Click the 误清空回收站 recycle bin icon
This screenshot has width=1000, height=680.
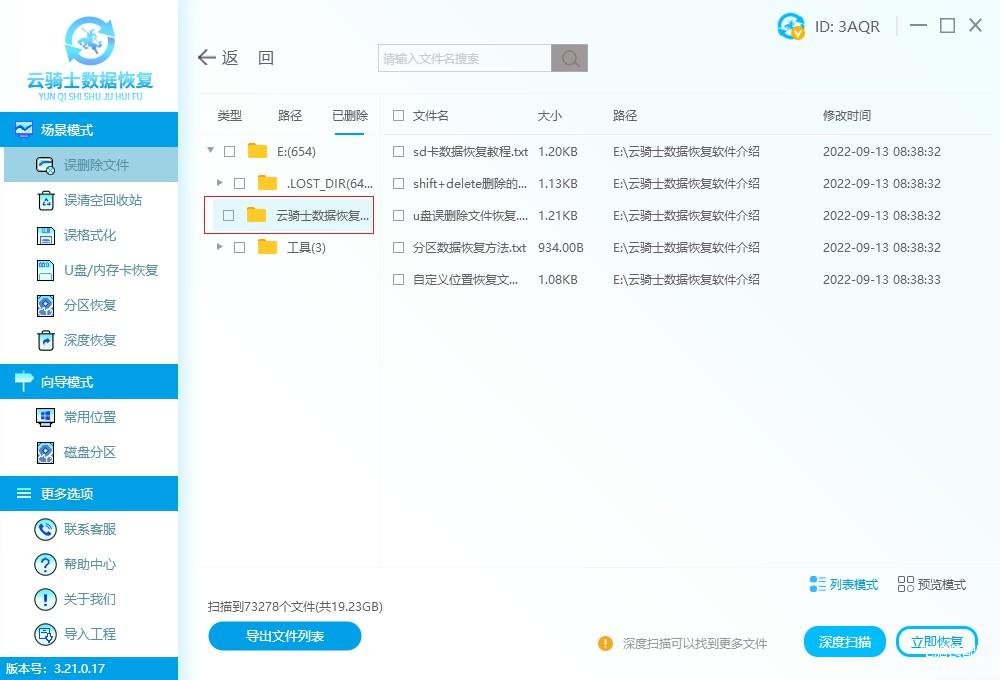tap(45, 200)
